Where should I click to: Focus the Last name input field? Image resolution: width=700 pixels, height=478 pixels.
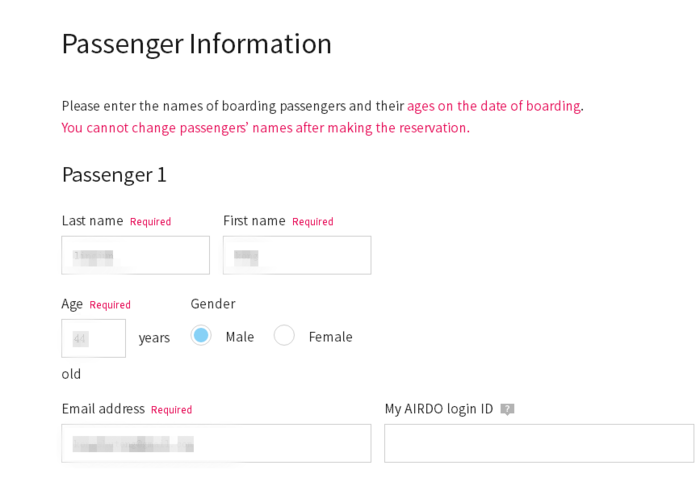135,255
